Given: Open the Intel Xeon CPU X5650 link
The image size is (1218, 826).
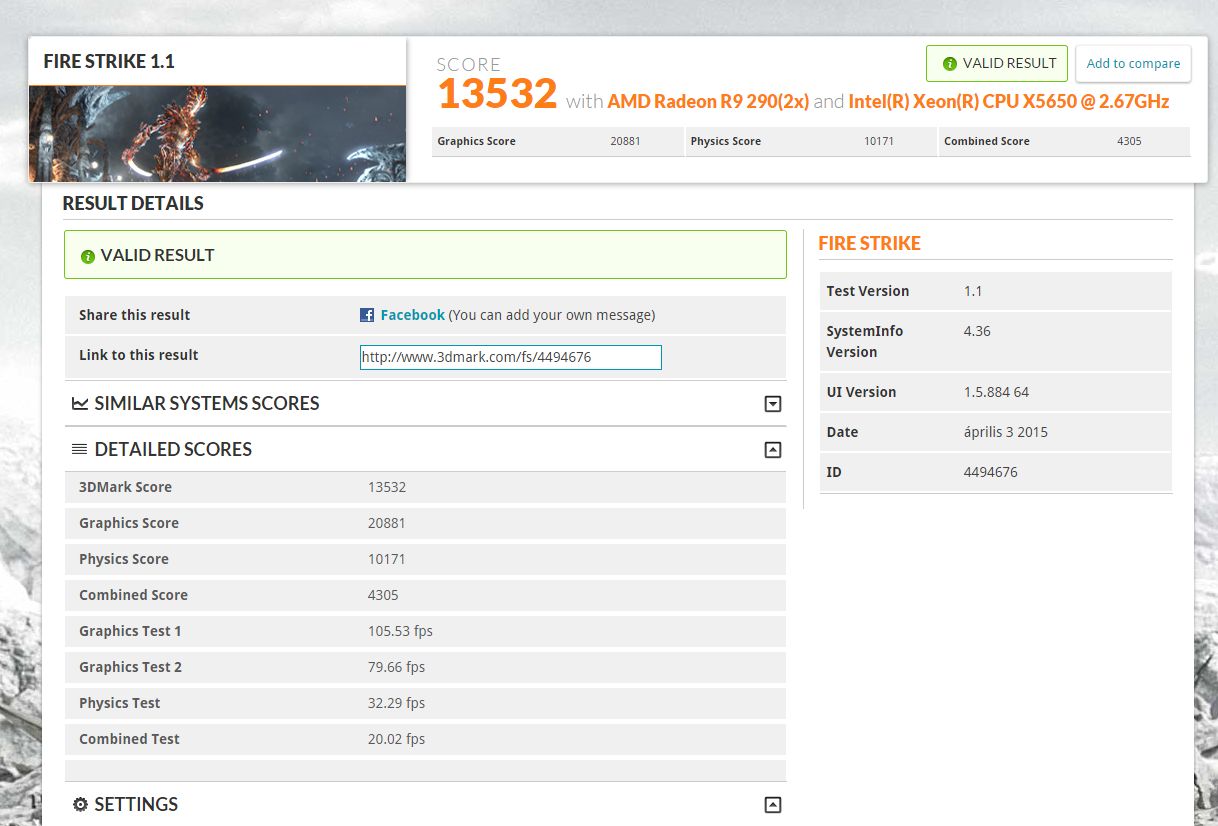Looking at the screenshot, I should [1009, 101].
